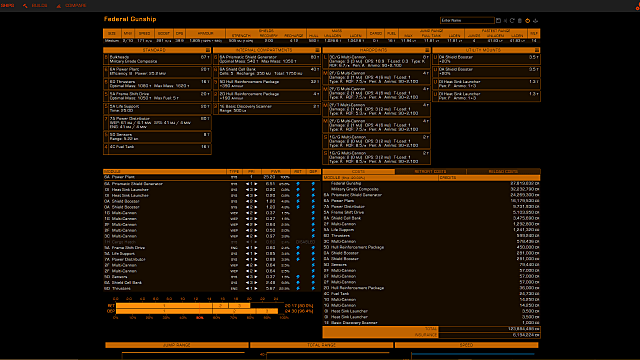640x360 pixels.
Task: Click retracted lightning icon for Prismatic Shield Generator
Action: pos(298,184)
